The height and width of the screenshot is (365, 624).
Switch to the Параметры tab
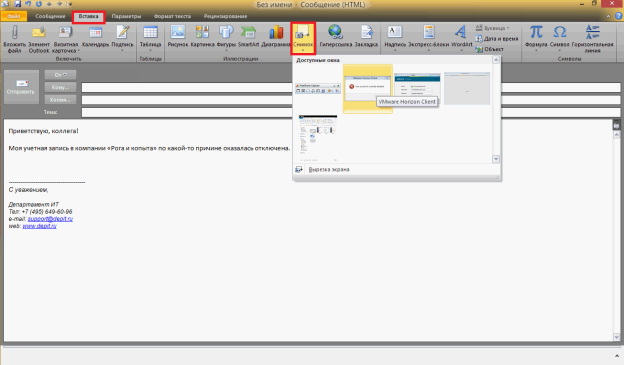(x=126, y=16)
